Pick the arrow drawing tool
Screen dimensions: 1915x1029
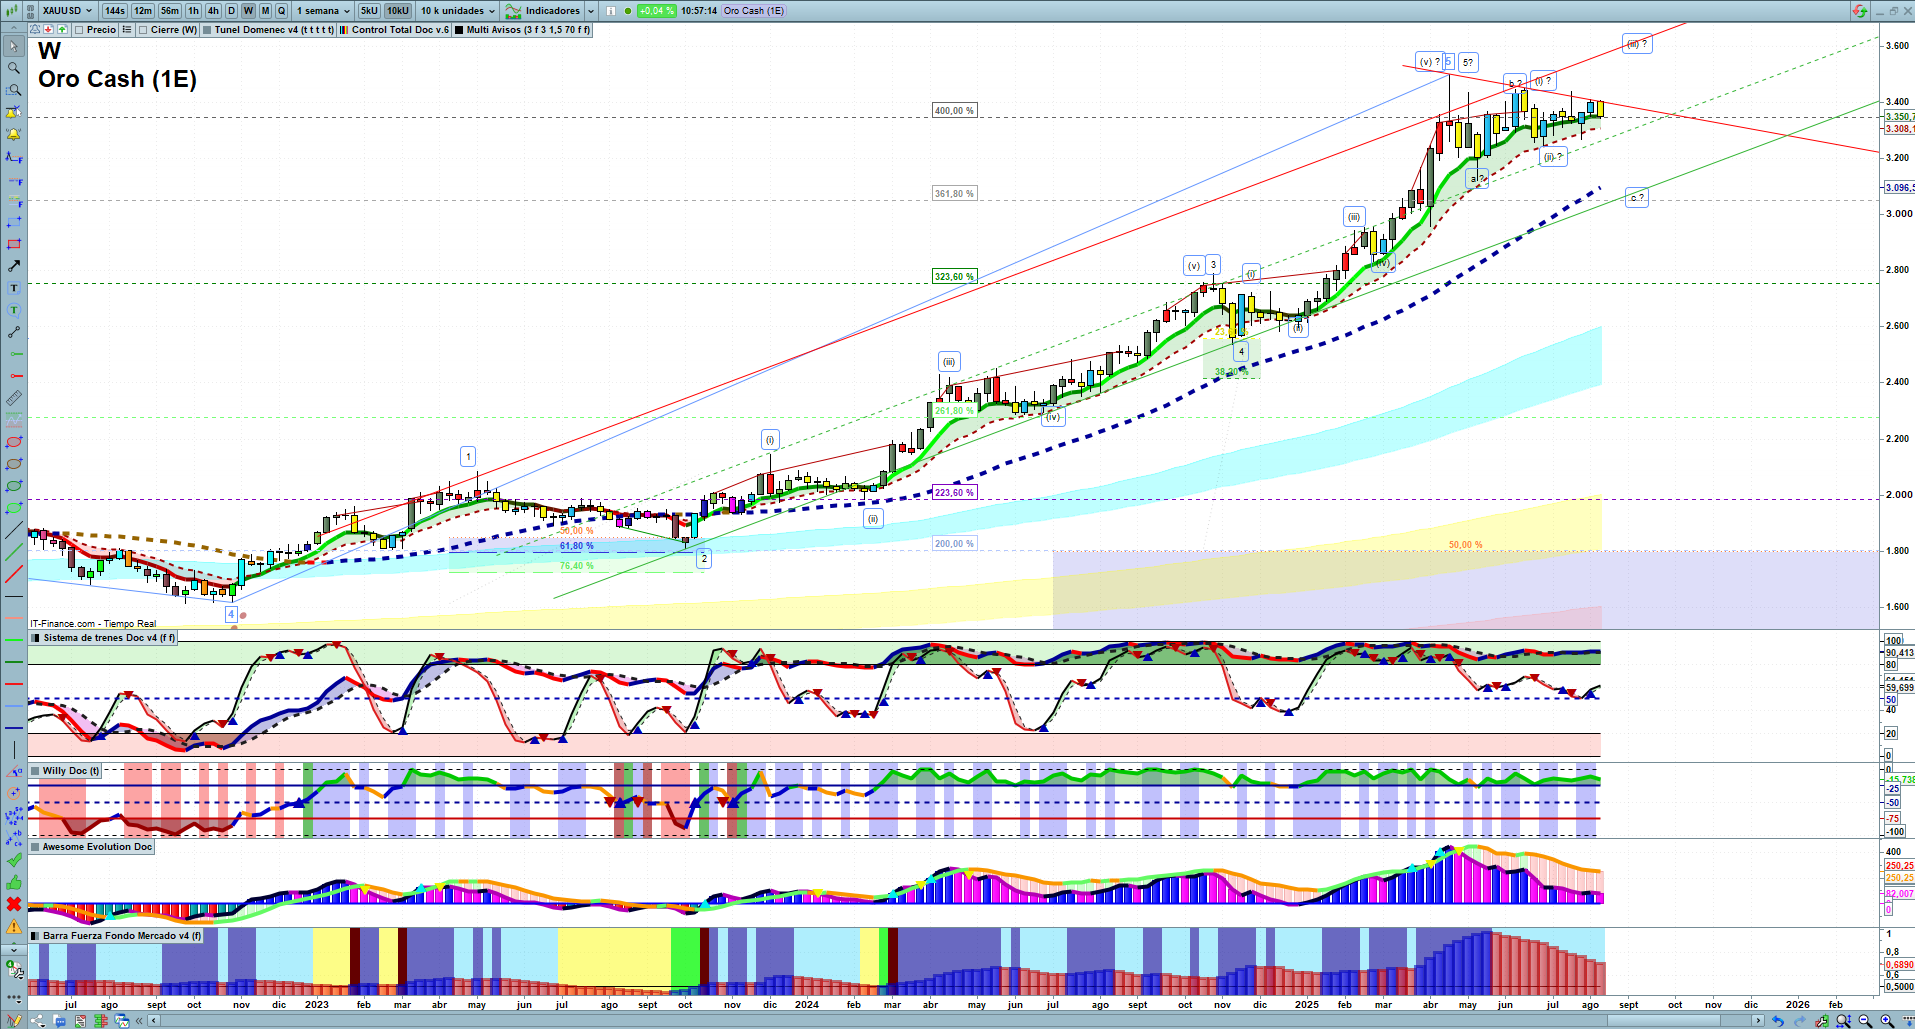[14, 266]
